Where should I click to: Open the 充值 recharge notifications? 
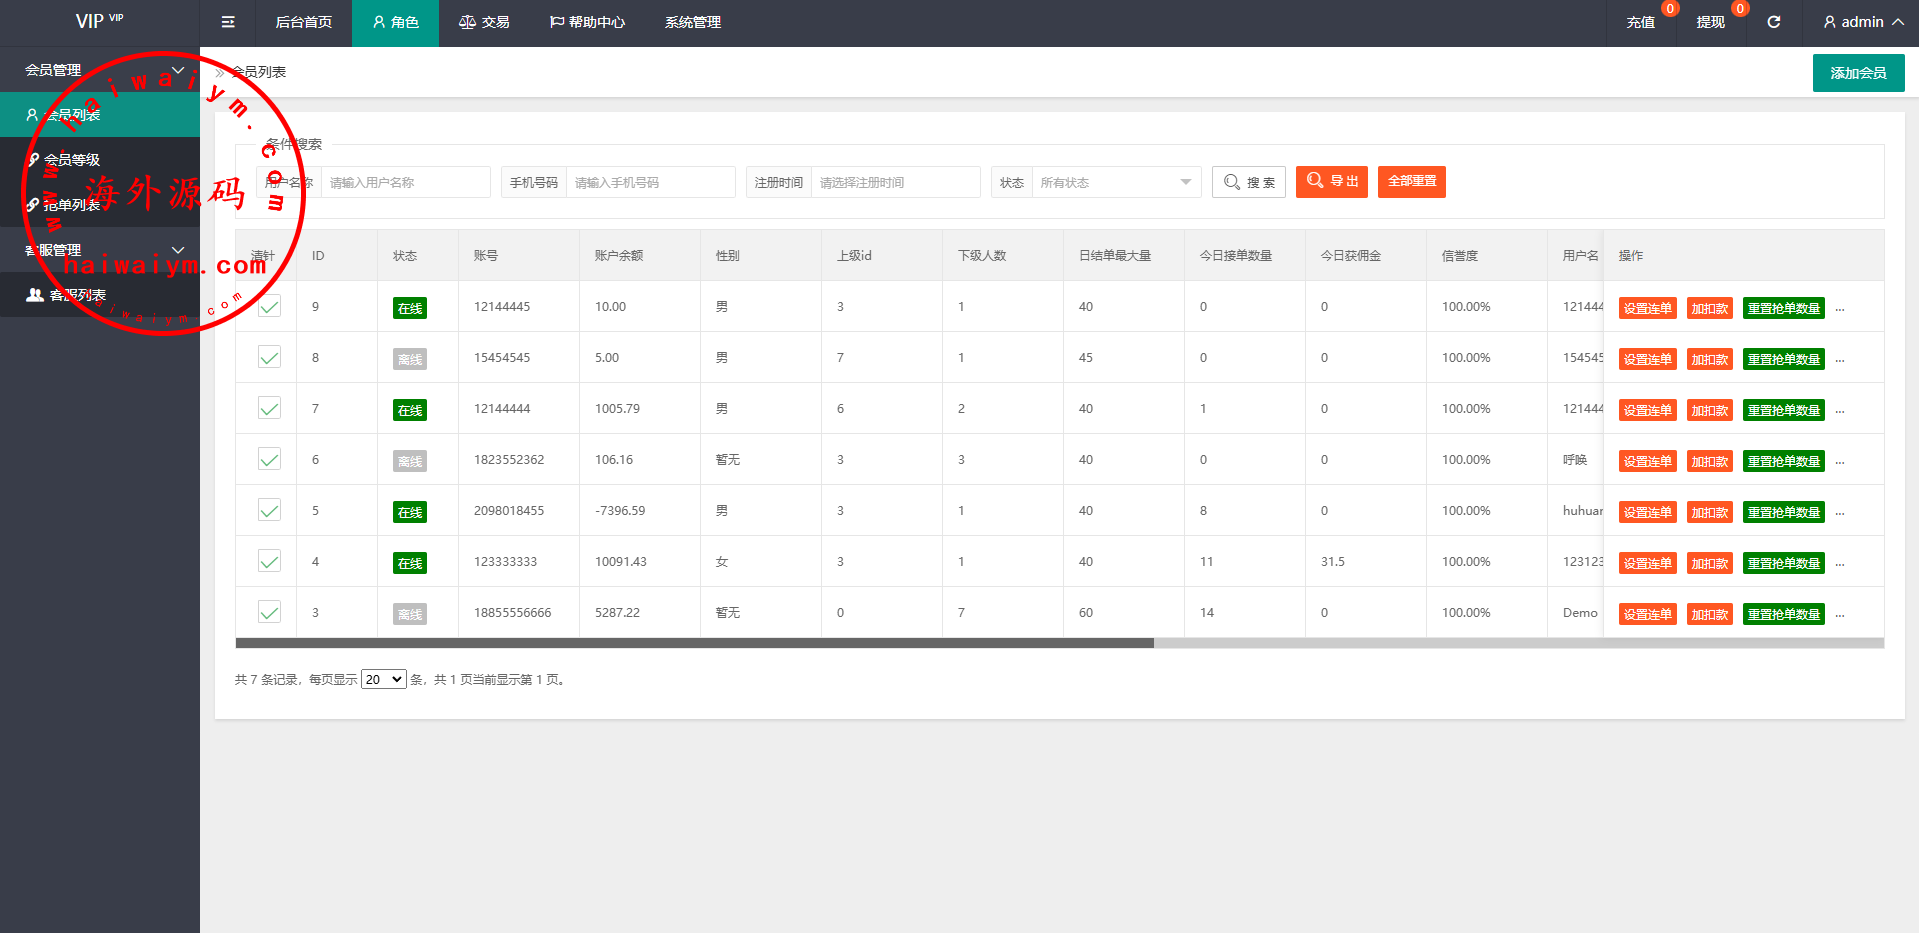pyautogui.click(x=1640, y=22)
